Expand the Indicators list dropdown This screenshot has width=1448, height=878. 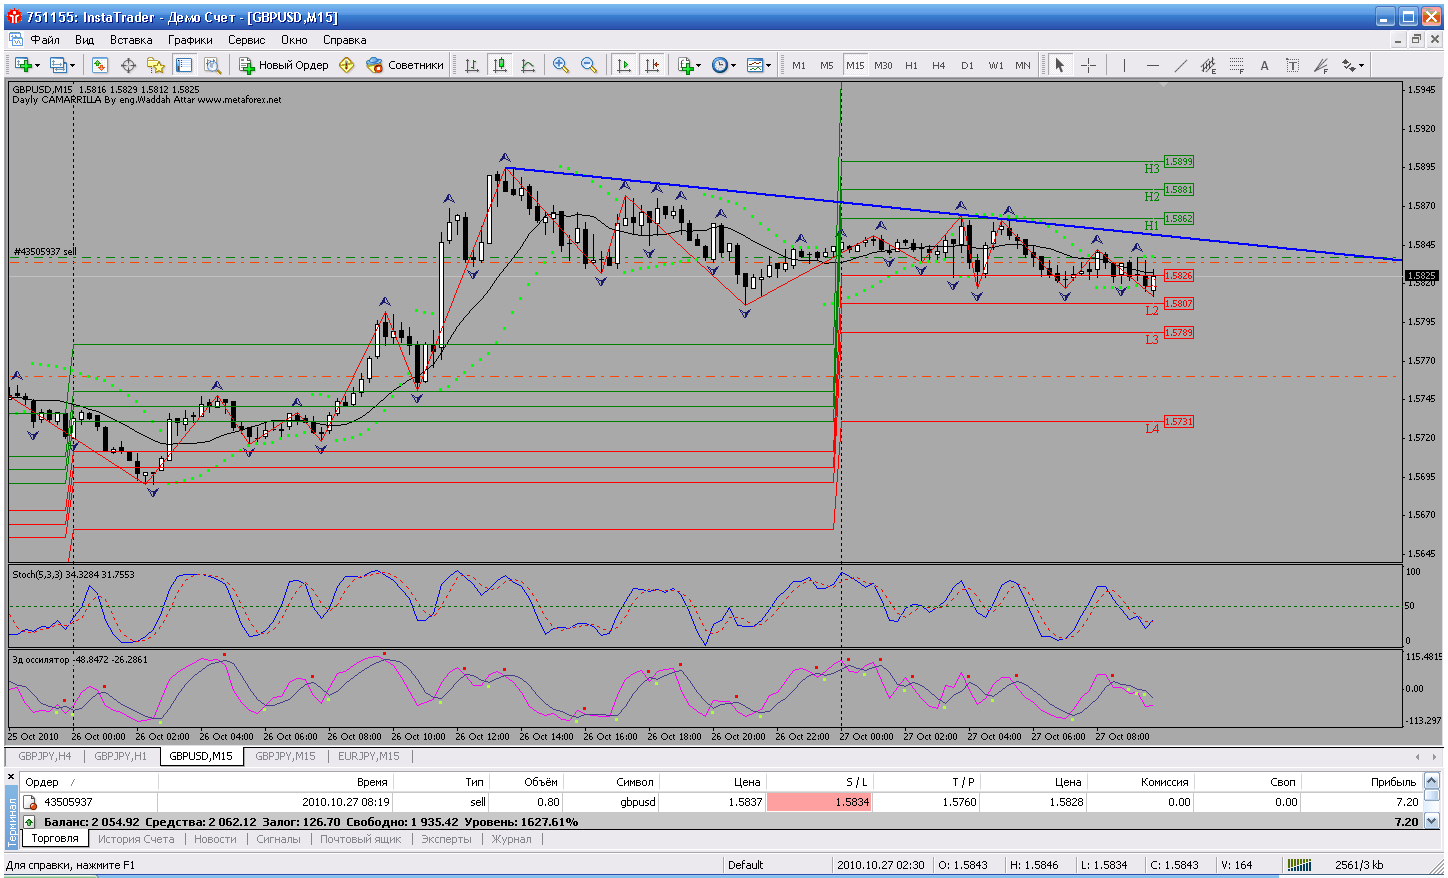pyautogui.click(x=698, y=66)
